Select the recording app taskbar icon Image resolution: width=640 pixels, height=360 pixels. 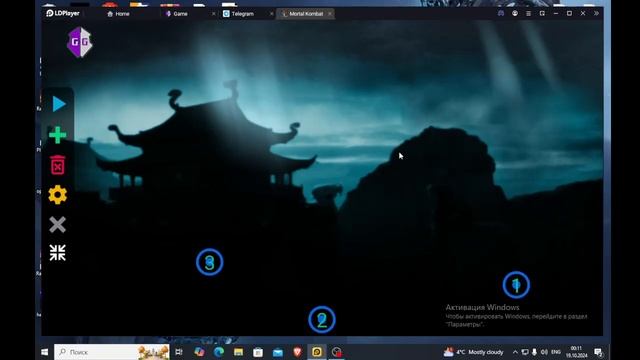click(x=337, y=352)
